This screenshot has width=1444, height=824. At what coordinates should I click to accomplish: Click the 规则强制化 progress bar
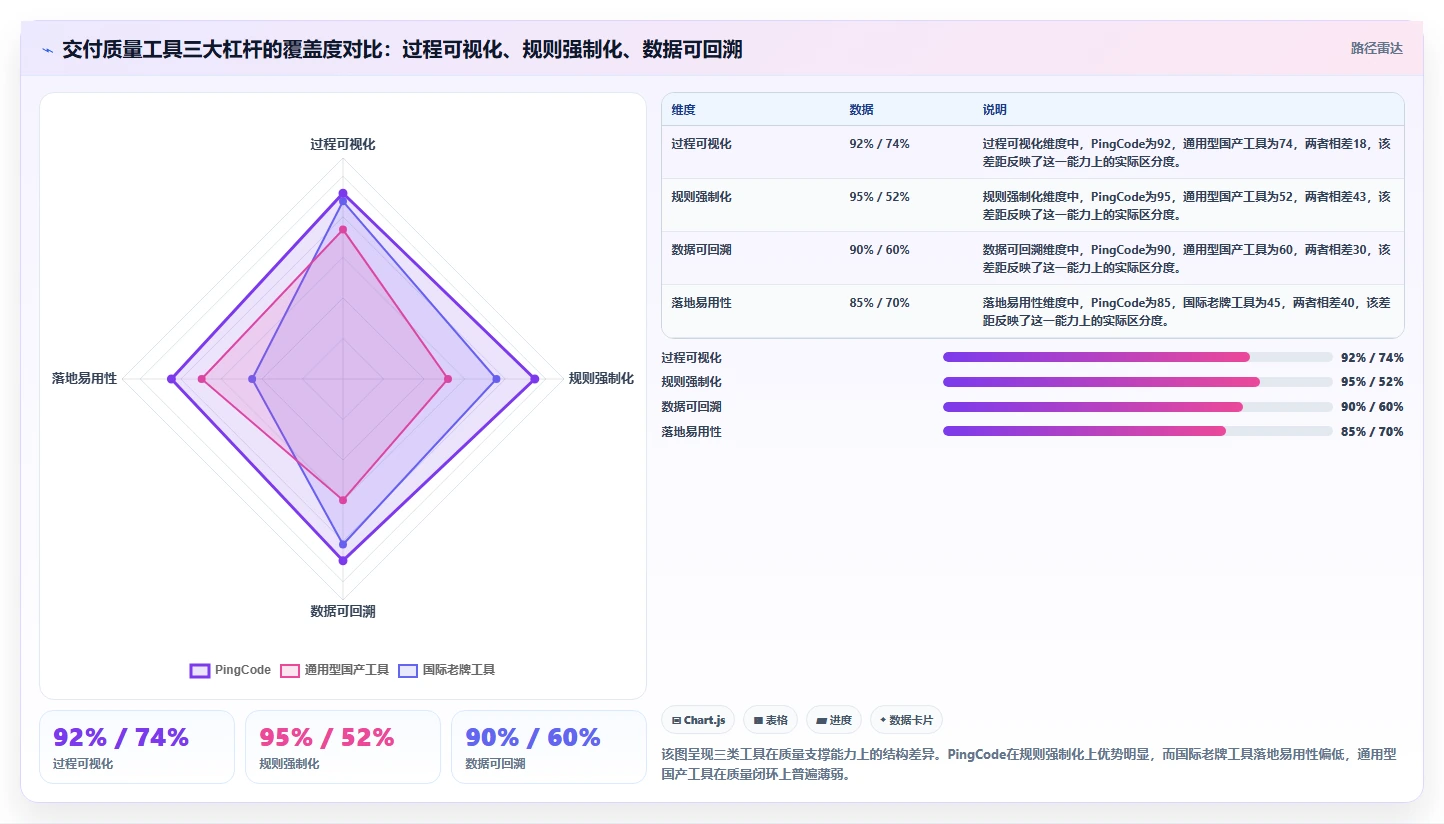[x=1137, y=381]
